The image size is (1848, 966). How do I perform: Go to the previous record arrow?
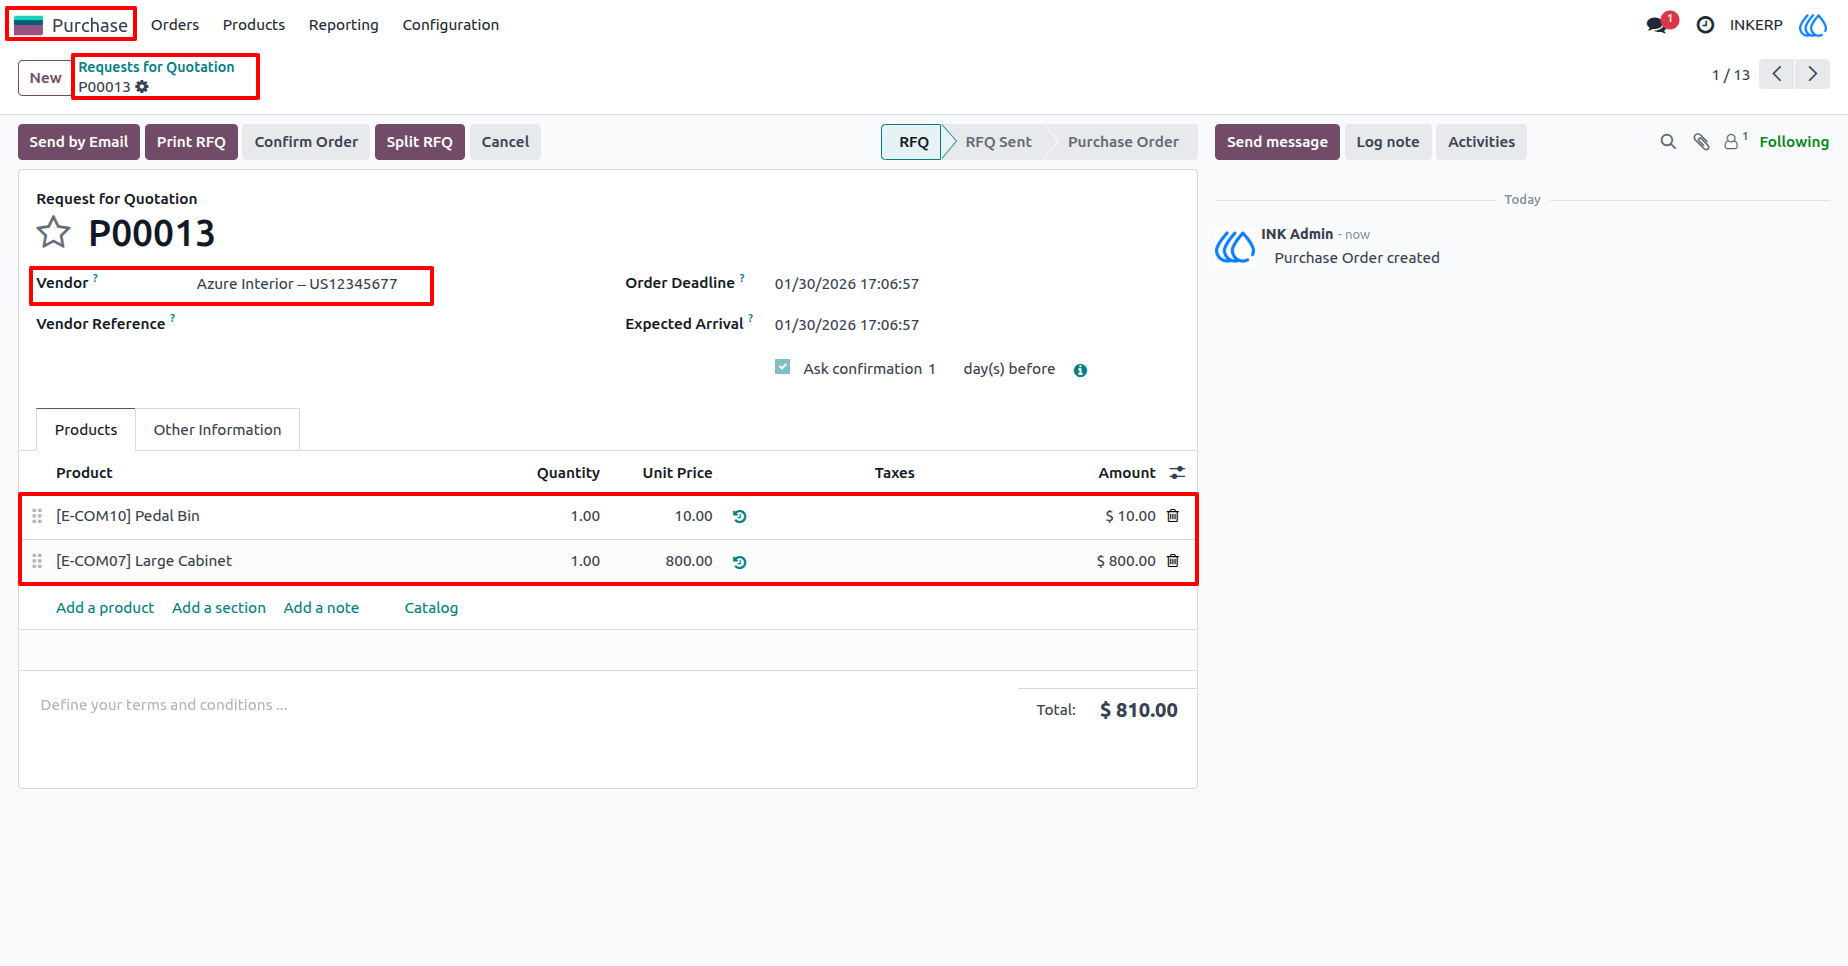coord(1777,74)
